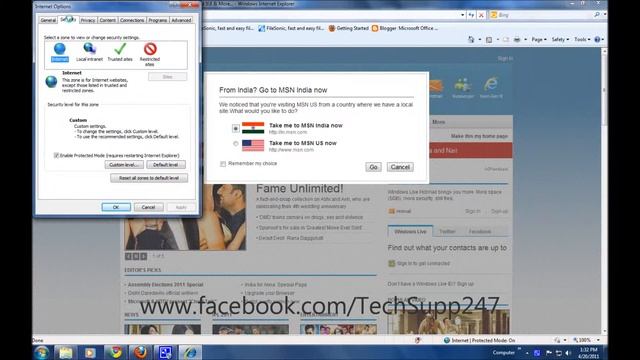Click the IE Help icon
This screenshot has width=640, height=360.
tap(597, 40)
